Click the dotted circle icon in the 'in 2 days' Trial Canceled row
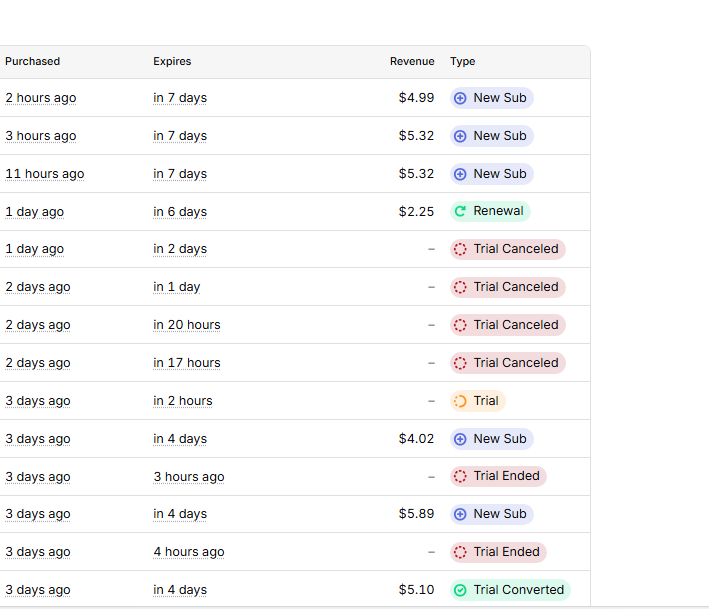709x609 pixels. click(460, 249)
